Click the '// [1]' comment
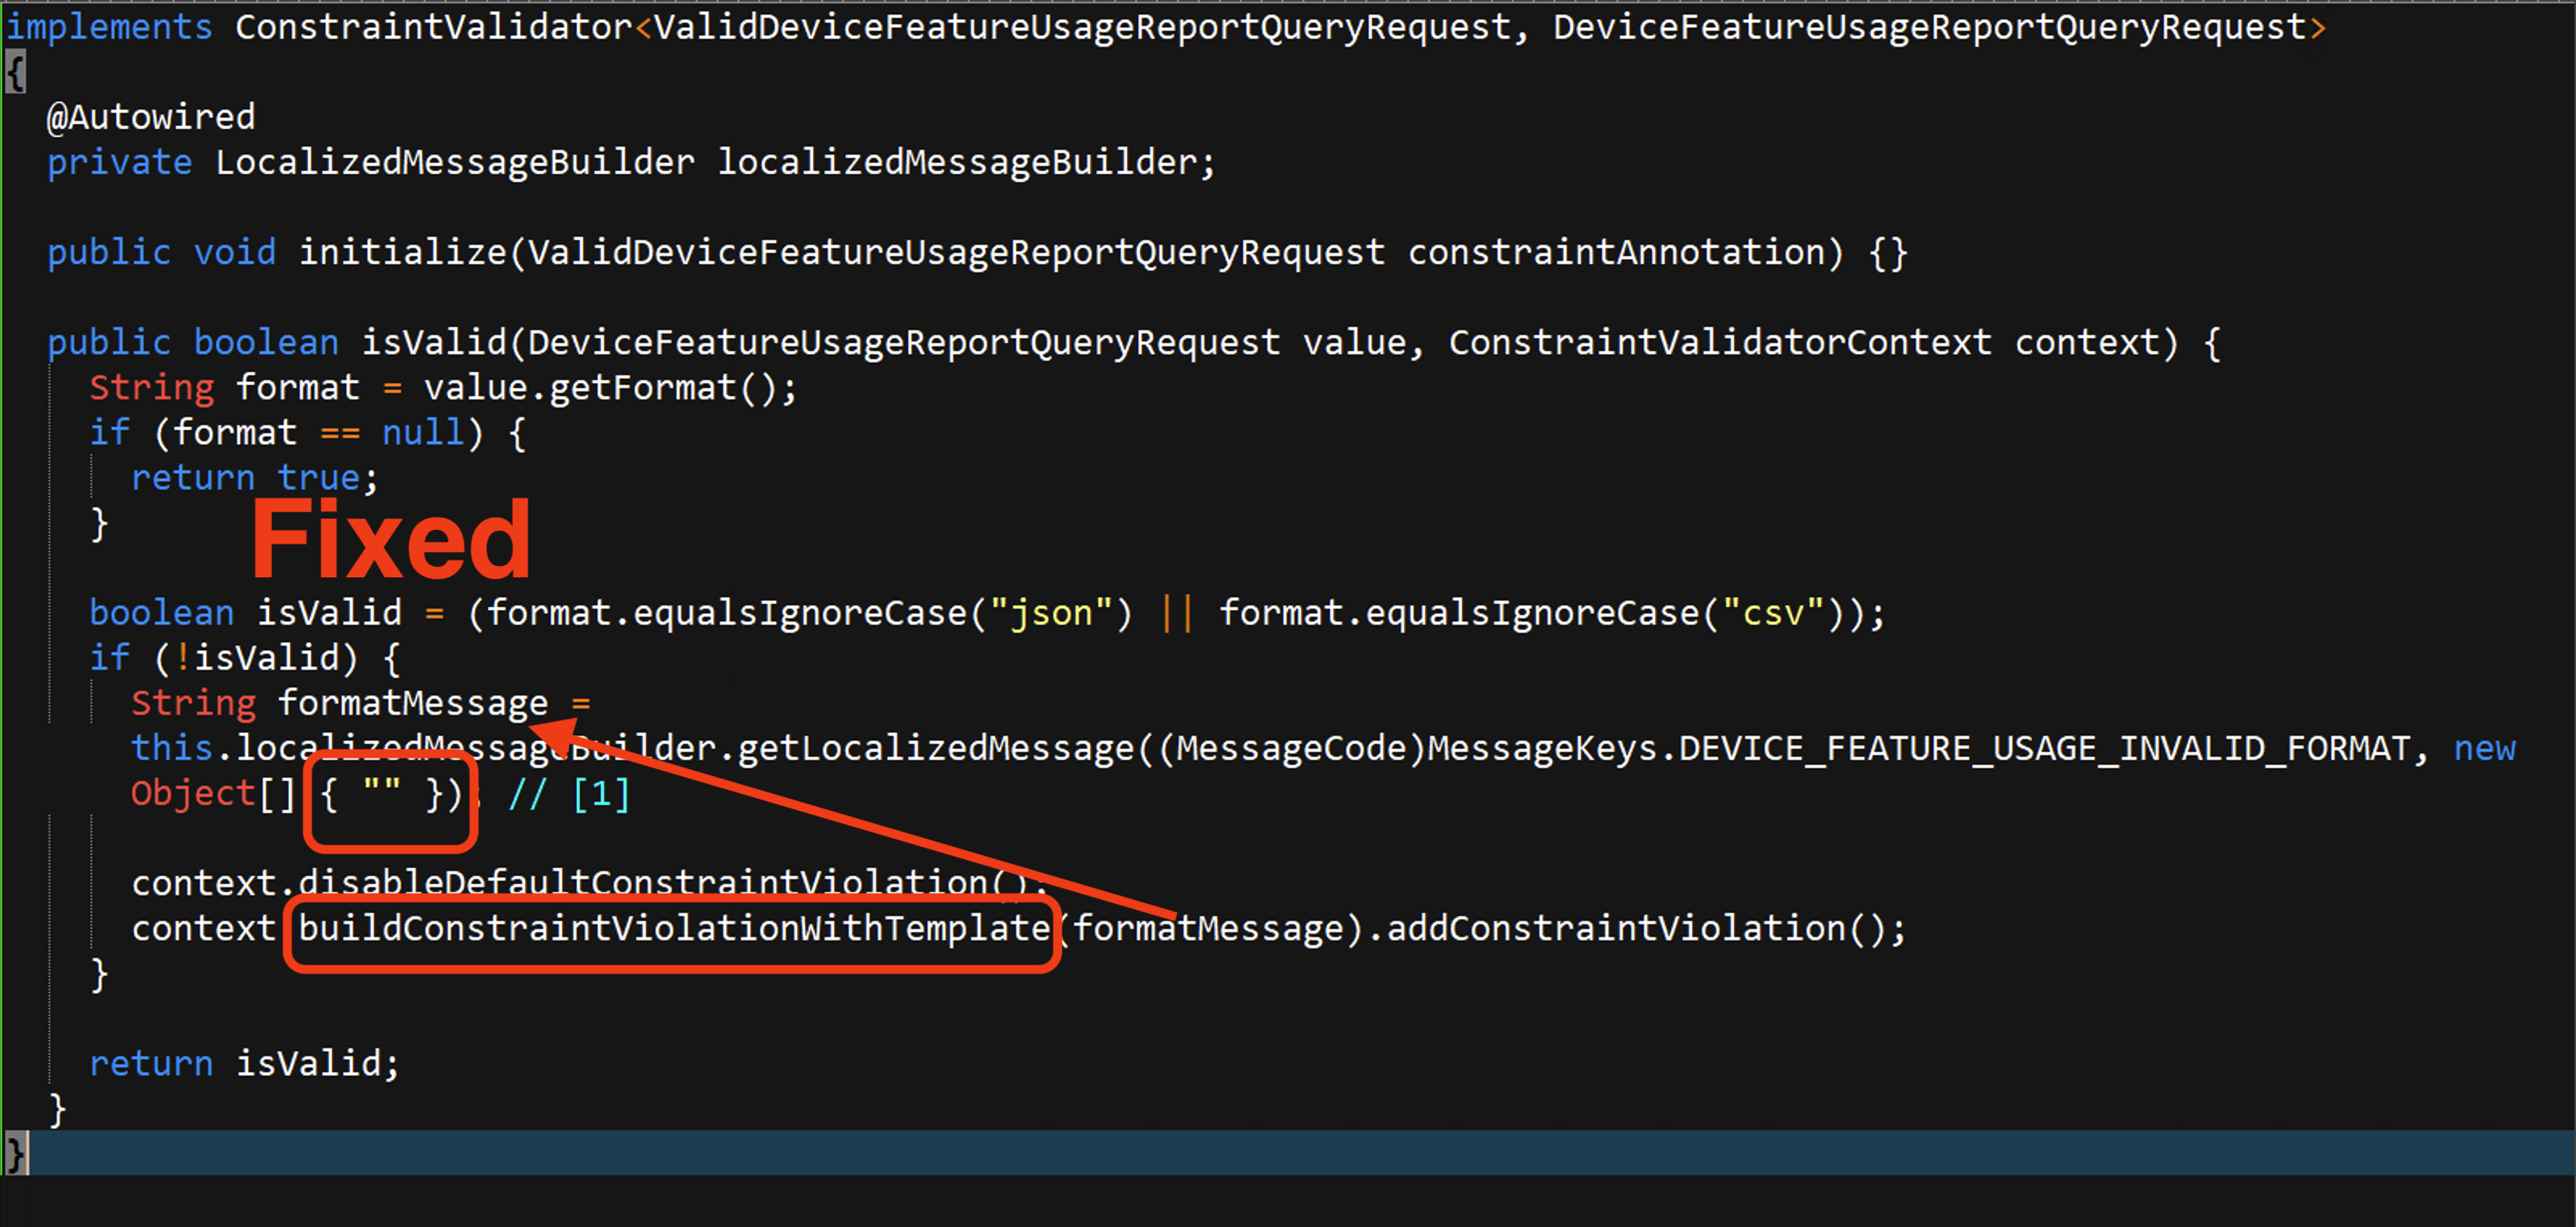2576x1227 pixels. click(x=569, y=794)
